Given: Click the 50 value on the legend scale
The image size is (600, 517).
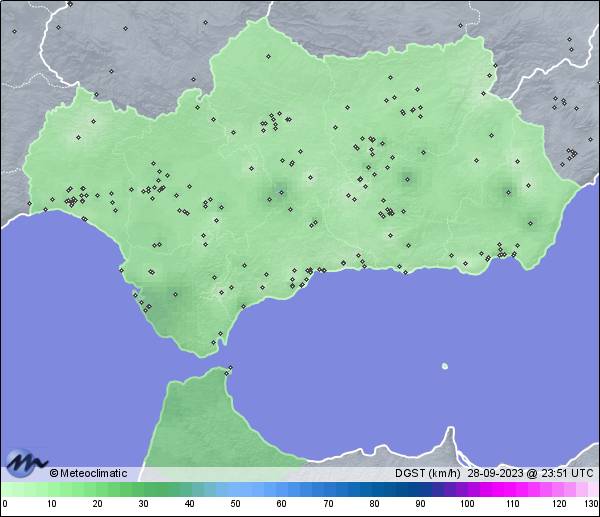Looking at the screenshot, I should tap(235, 503).
